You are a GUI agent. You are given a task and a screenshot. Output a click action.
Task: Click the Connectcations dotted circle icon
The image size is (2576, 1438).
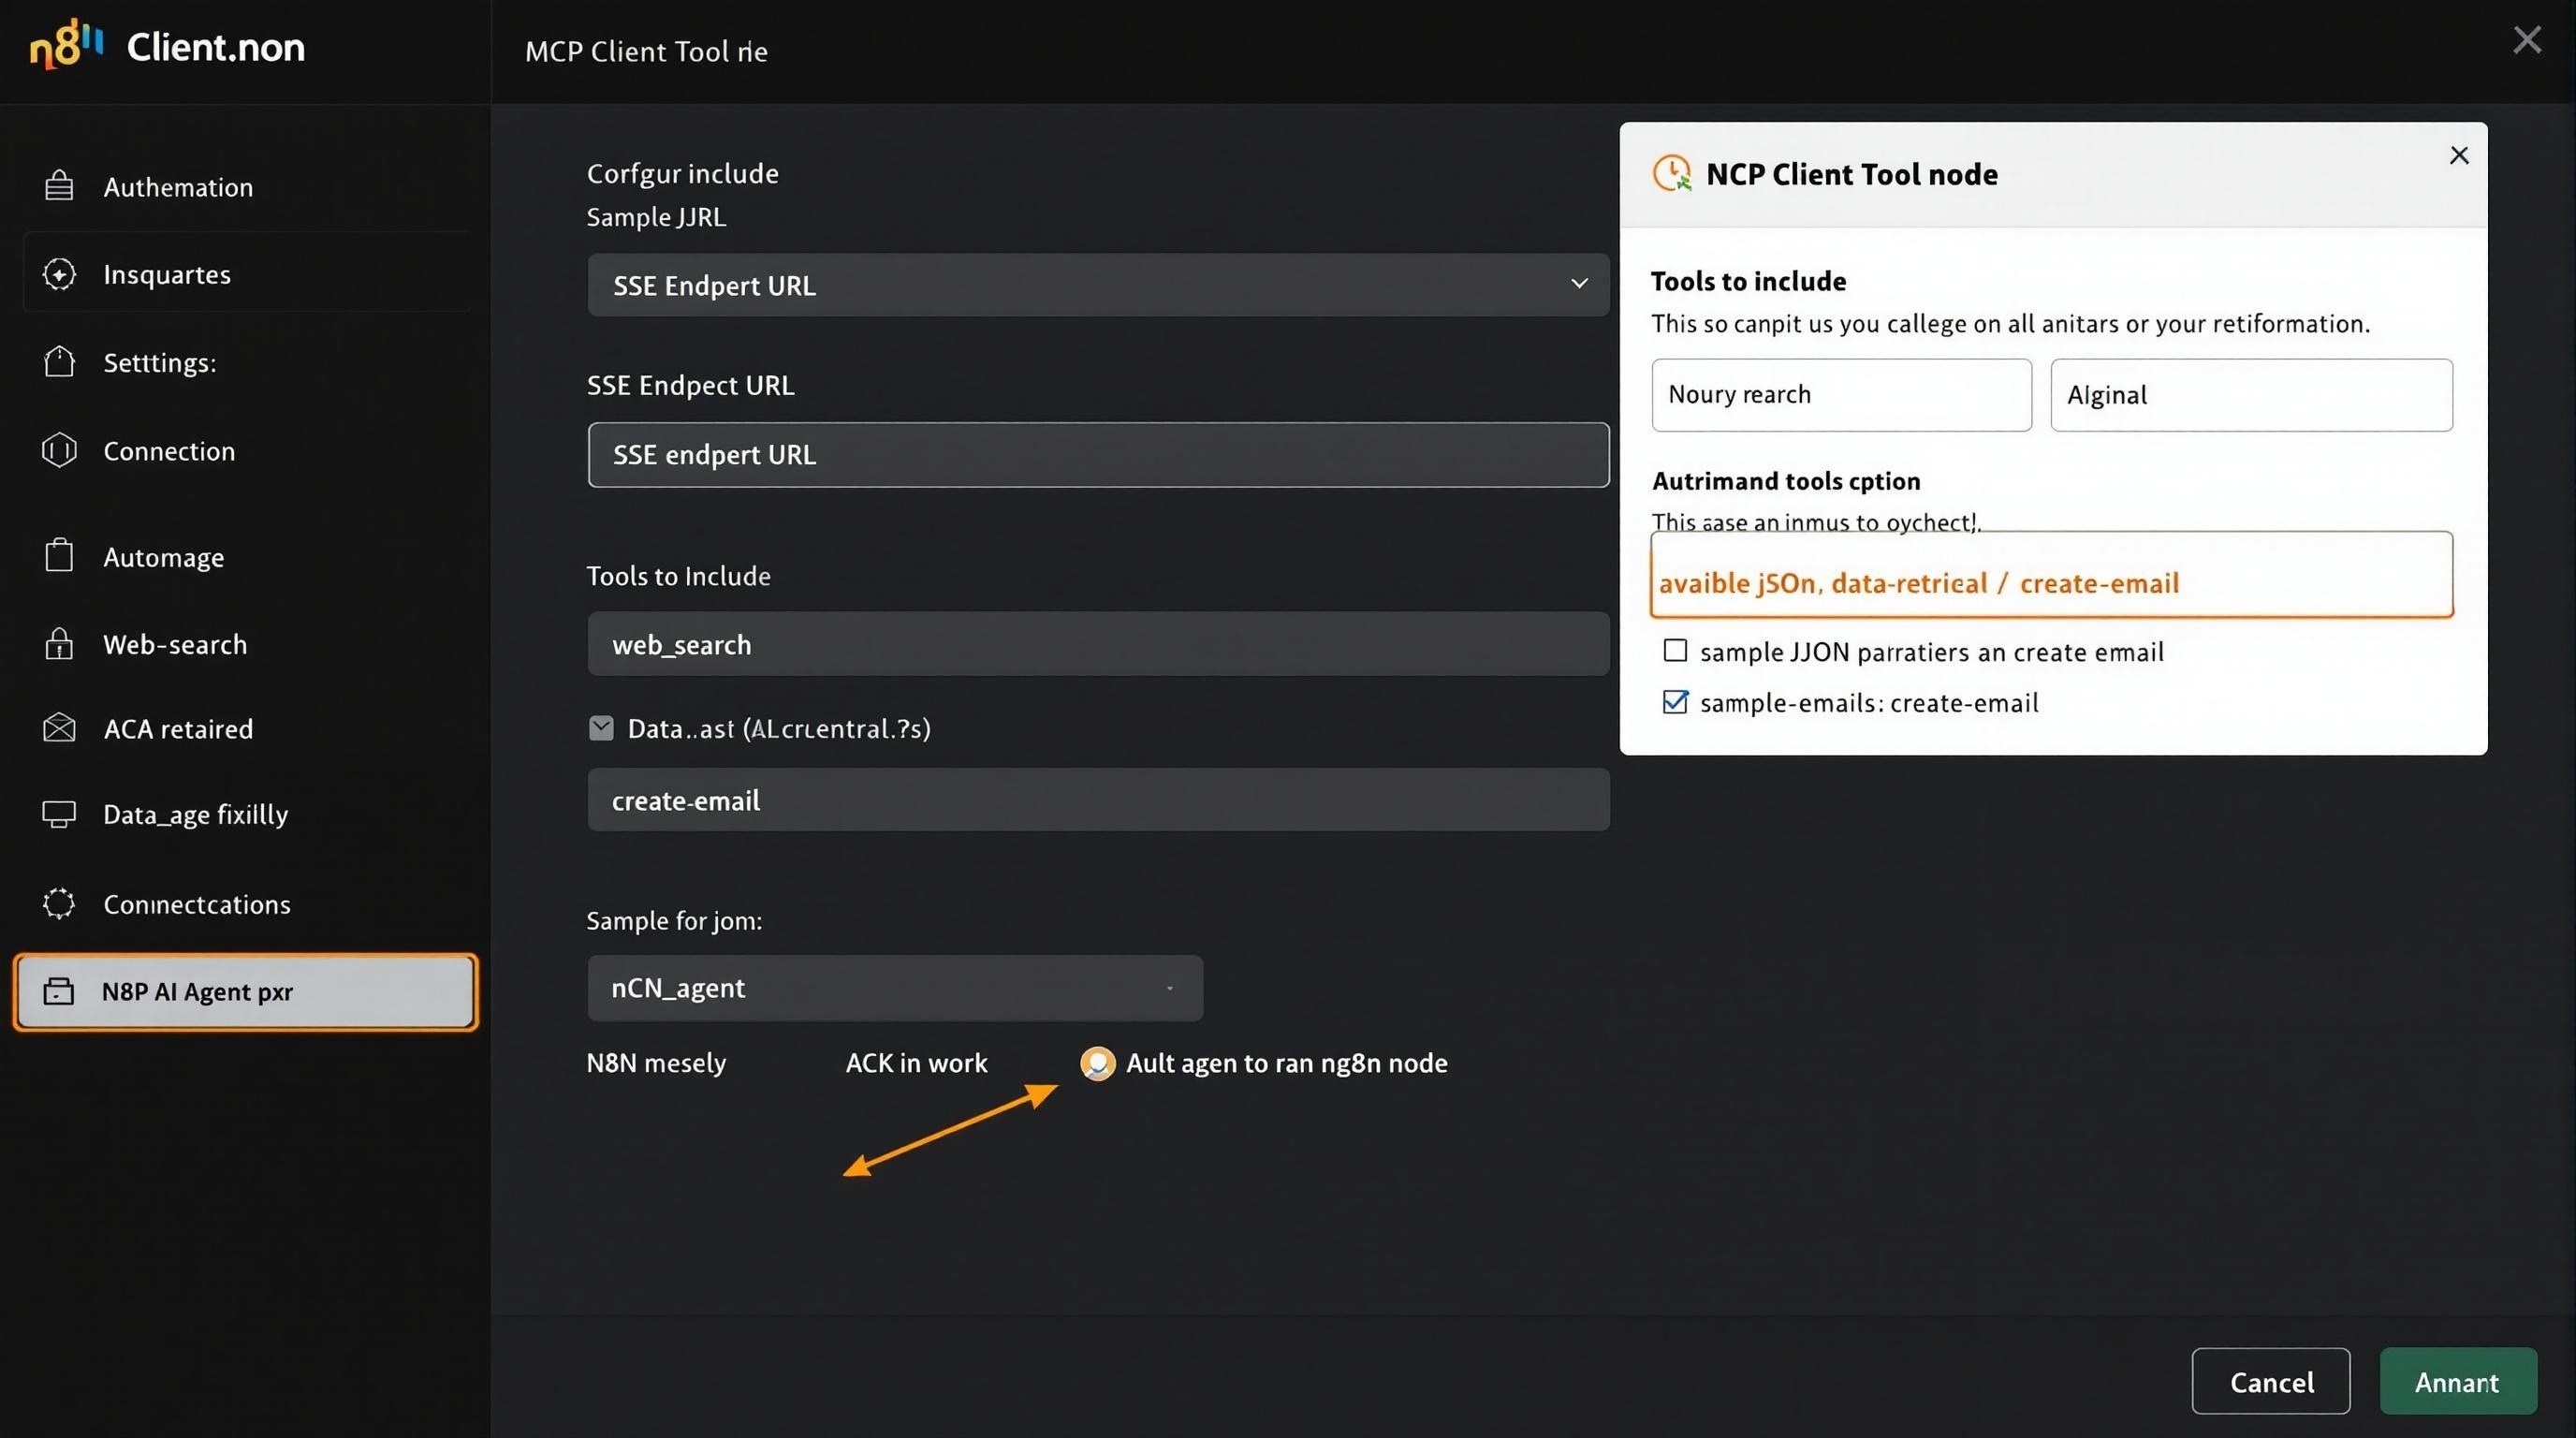coord(59,903)
